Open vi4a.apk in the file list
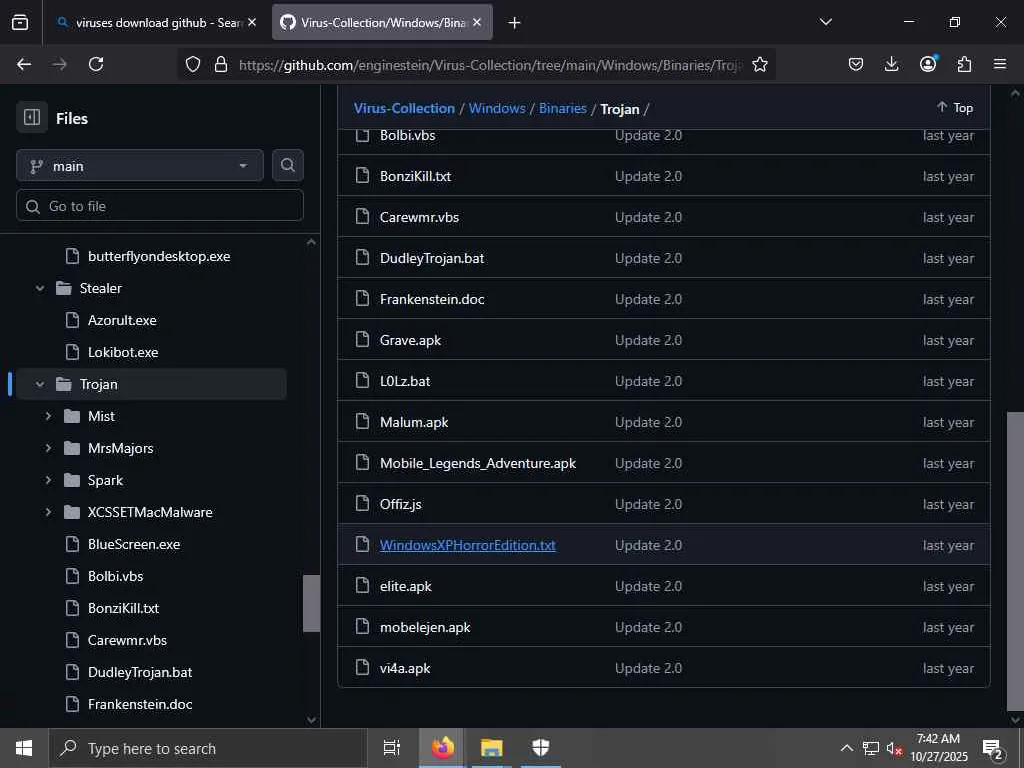Viewport: 1024px width, 768px height. (405, 668)
